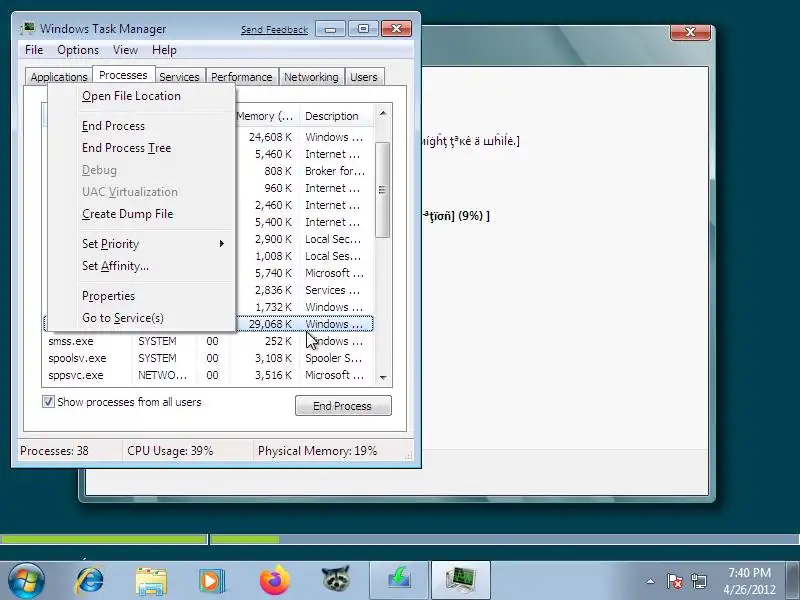Select smss.exe process row
The image size is (800, 600).
tap(208, 341)
